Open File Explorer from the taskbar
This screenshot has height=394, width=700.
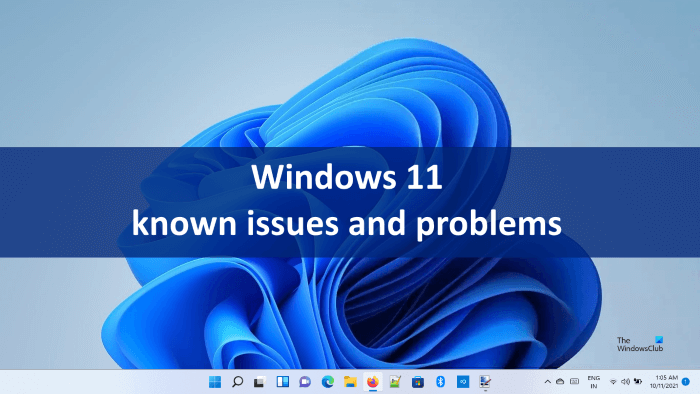coord(350,382)
